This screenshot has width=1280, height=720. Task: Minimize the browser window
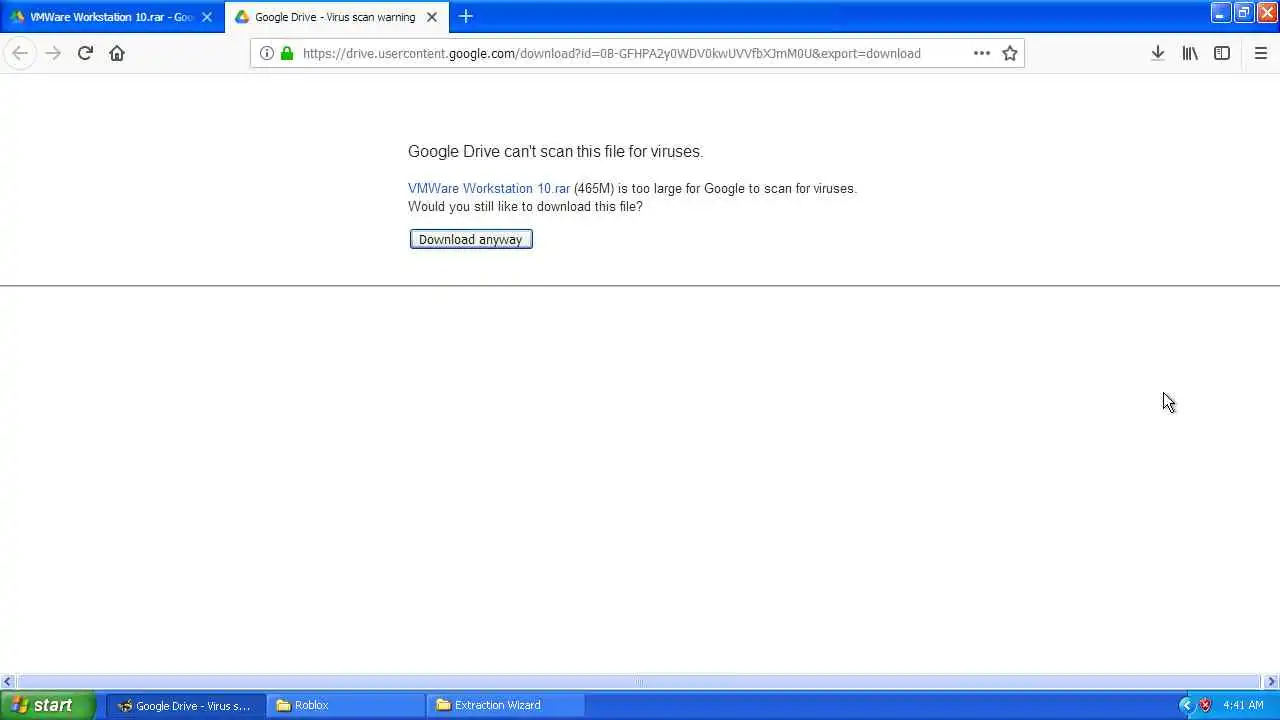(1221, 12)
